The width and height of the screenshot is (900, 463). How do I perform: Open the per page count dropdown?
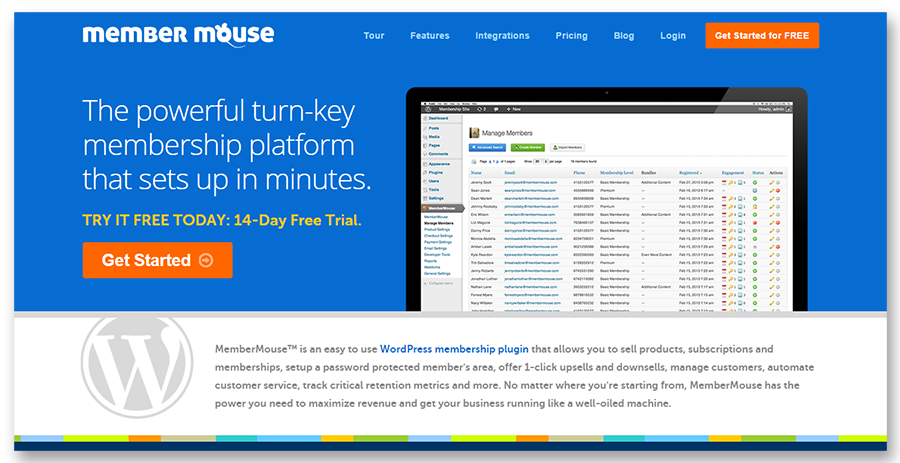538,160
